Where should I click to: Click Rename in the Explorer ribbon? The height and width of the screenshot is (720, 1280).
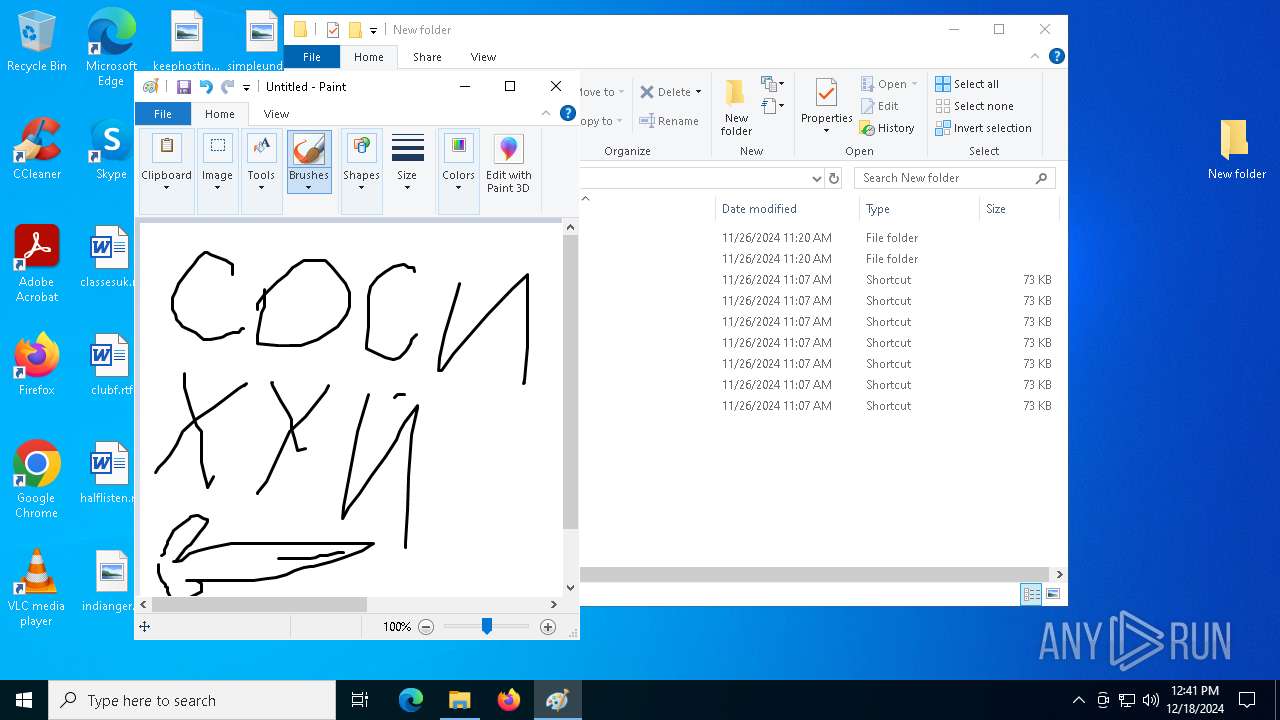click(x=669, y=121)
